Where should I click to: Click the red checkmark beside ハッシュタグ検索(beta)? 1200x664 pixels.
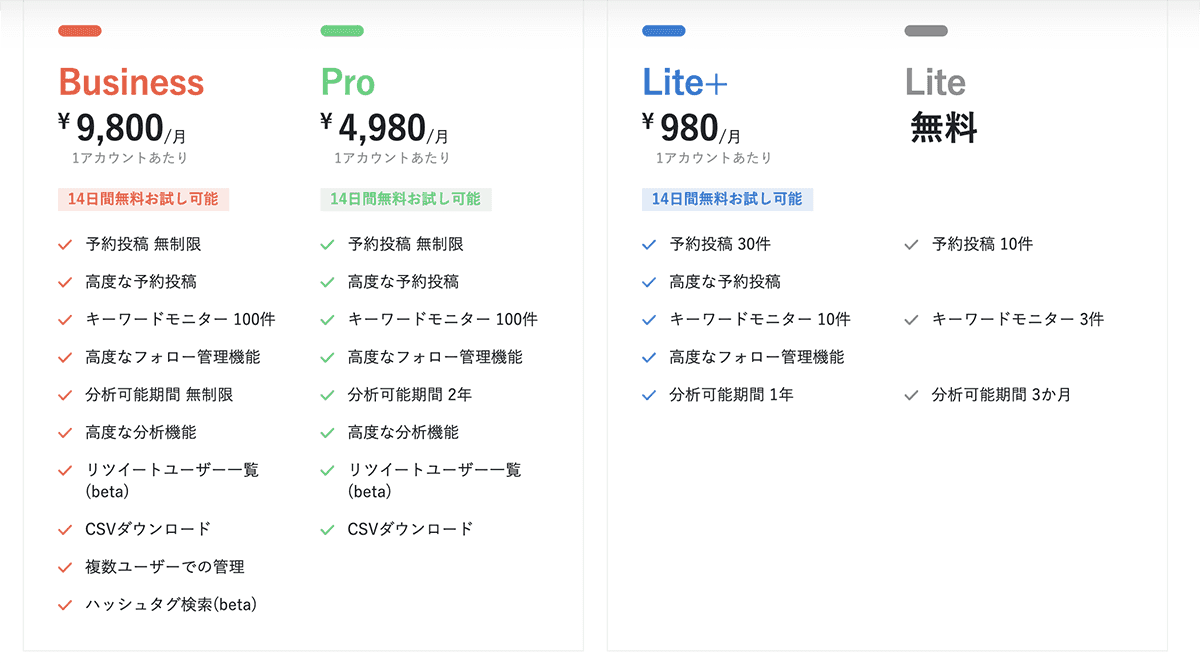point(65,605)
